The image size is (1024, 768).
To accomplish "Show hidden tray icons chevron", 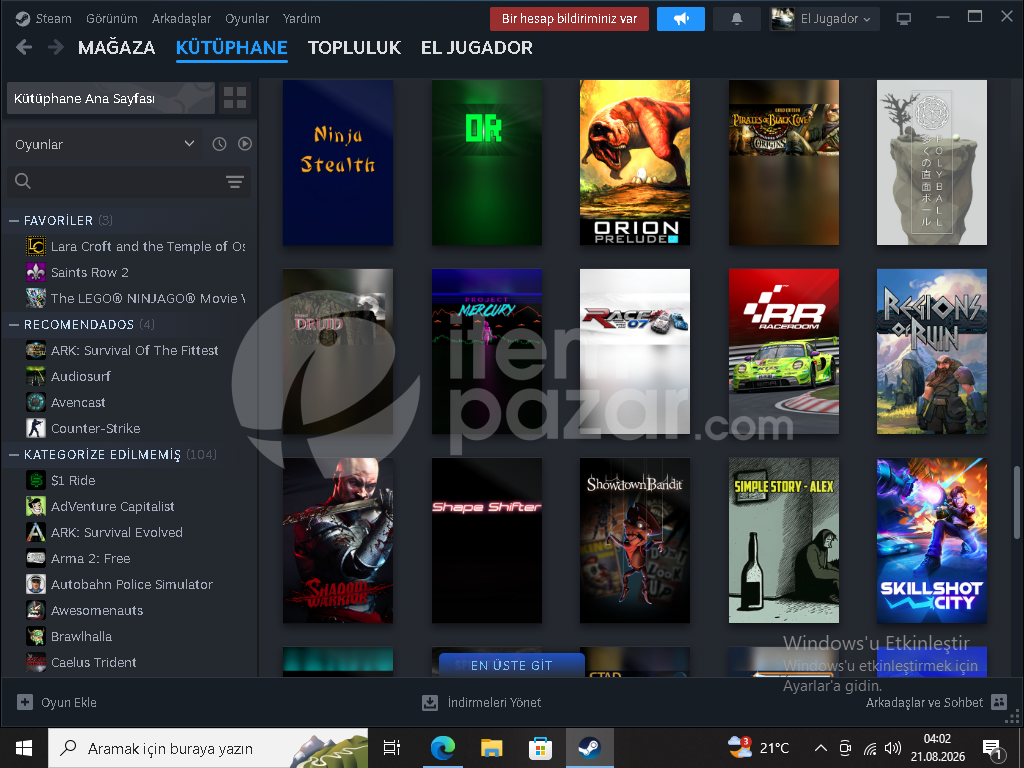I will pos(821,748).
